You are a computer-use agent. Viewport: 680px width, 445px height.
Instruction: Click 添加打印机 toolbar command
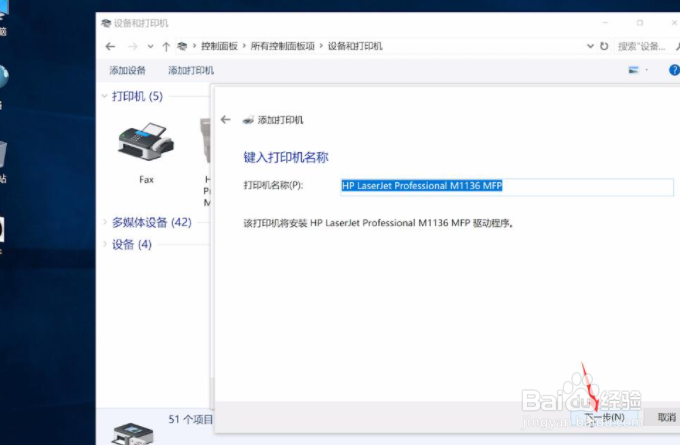(x=191, y=70)
